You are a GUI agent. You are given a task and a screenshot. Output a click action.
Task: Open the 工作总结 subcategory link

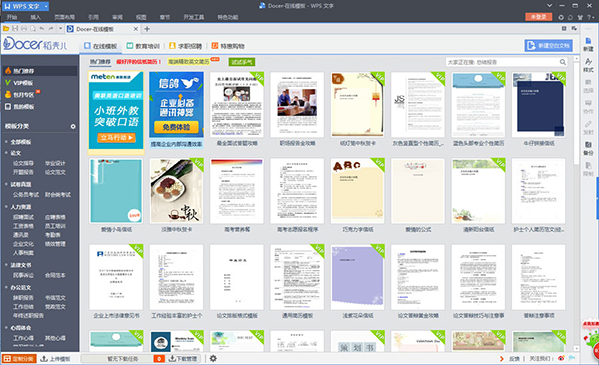(23, 307)
